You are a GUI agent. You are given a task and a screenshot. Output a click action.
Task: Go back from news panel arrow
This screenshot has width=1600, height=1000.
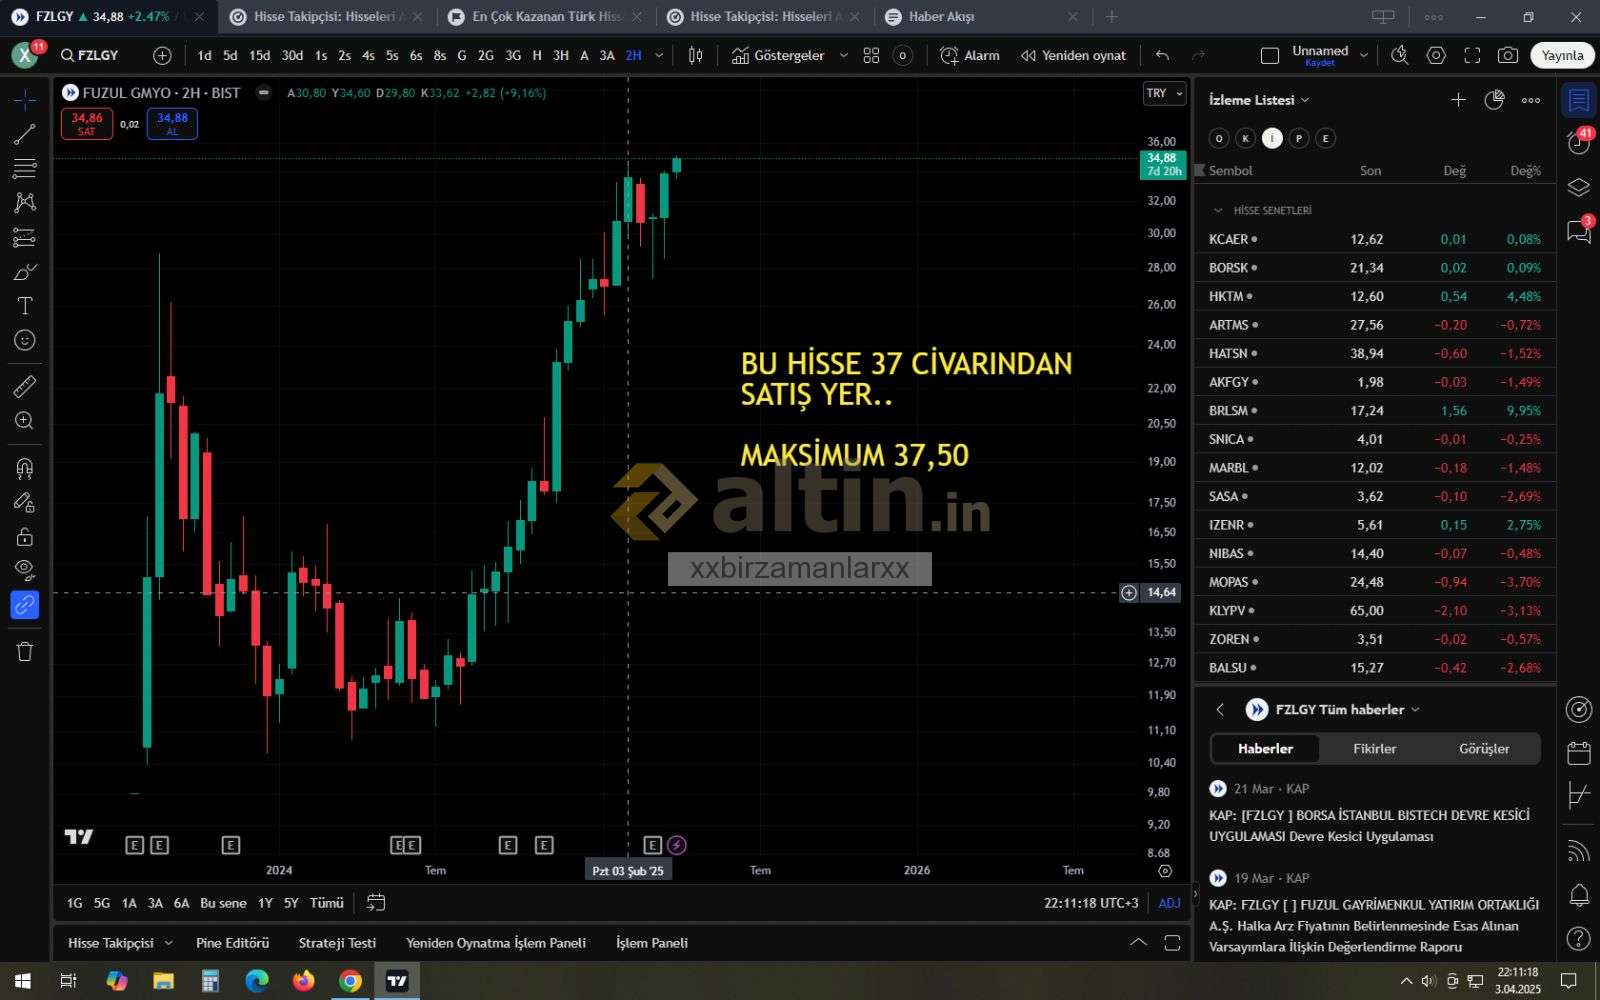1220,710
